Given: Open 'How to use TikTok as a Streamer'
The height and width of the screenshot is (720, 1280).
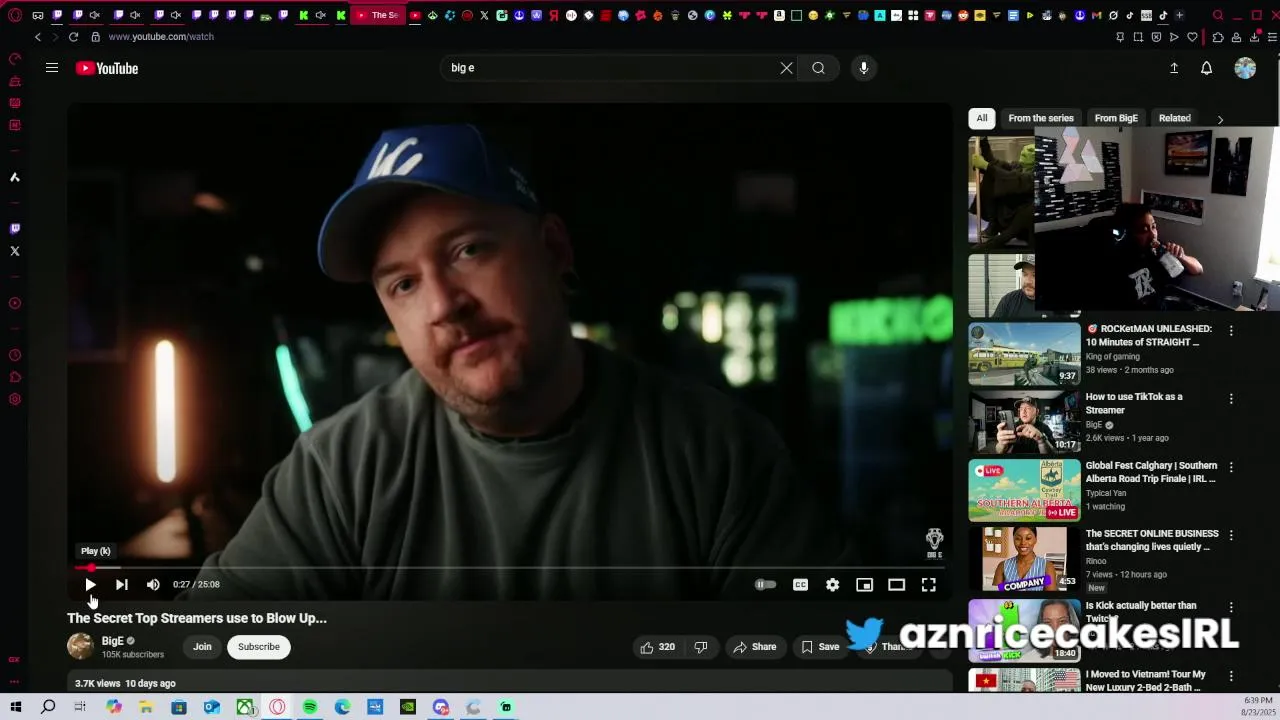Looking at the screenshot, I should [x=1134, y=403].
